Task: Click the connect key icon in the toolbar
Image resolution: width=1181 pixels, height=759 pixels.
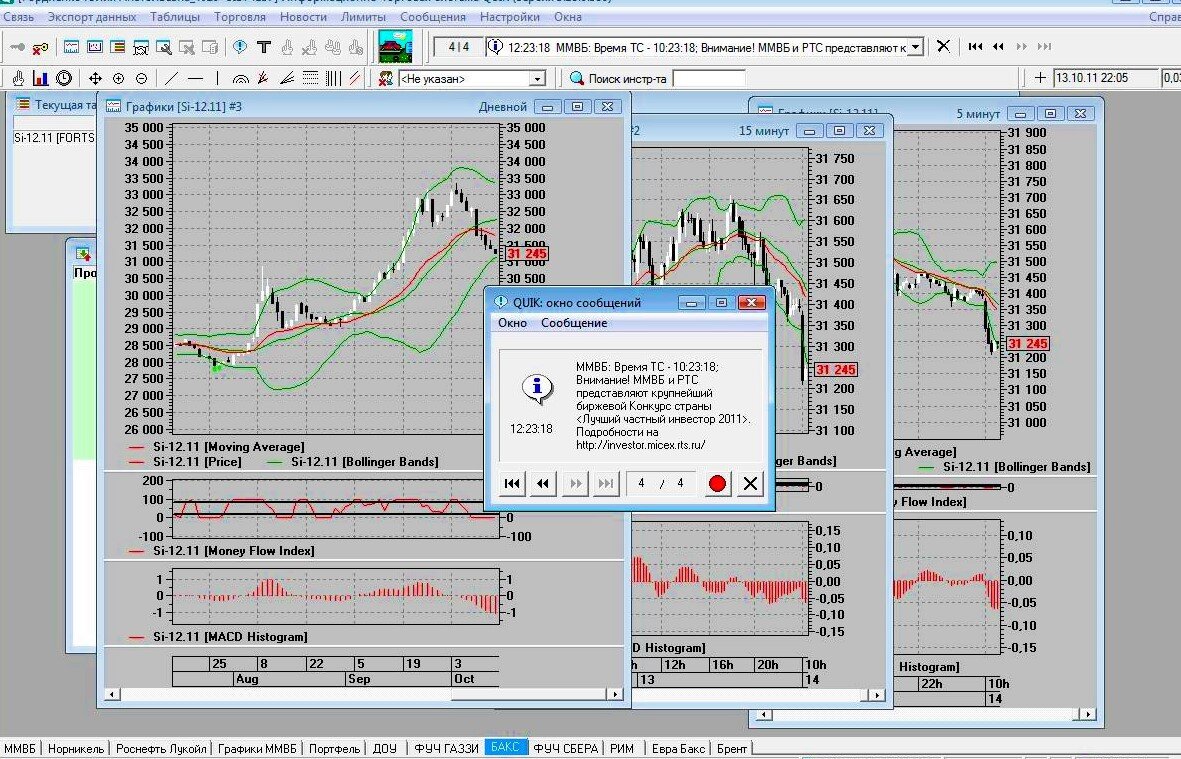Action: [x=17, y=47]
